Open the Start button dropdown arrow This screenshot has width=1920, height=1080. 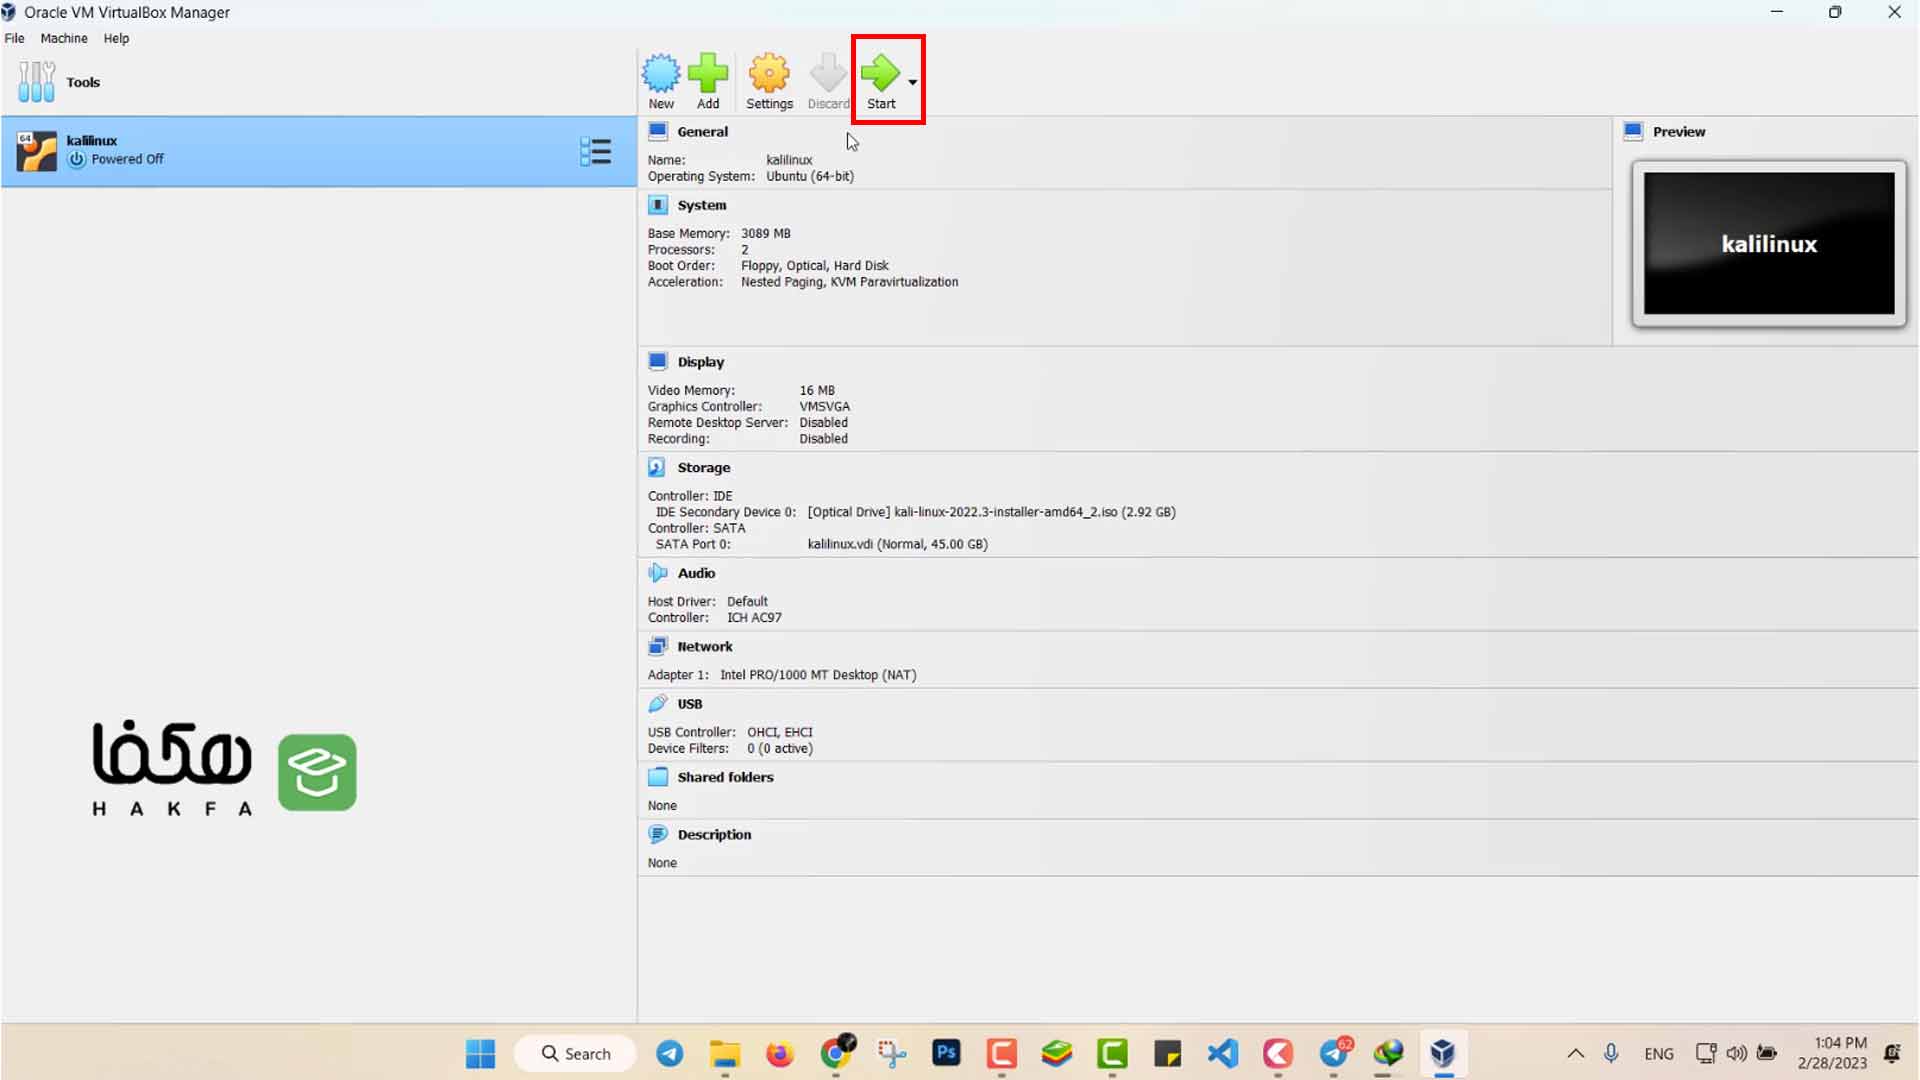pyautogui.click(x=912, y=82)
